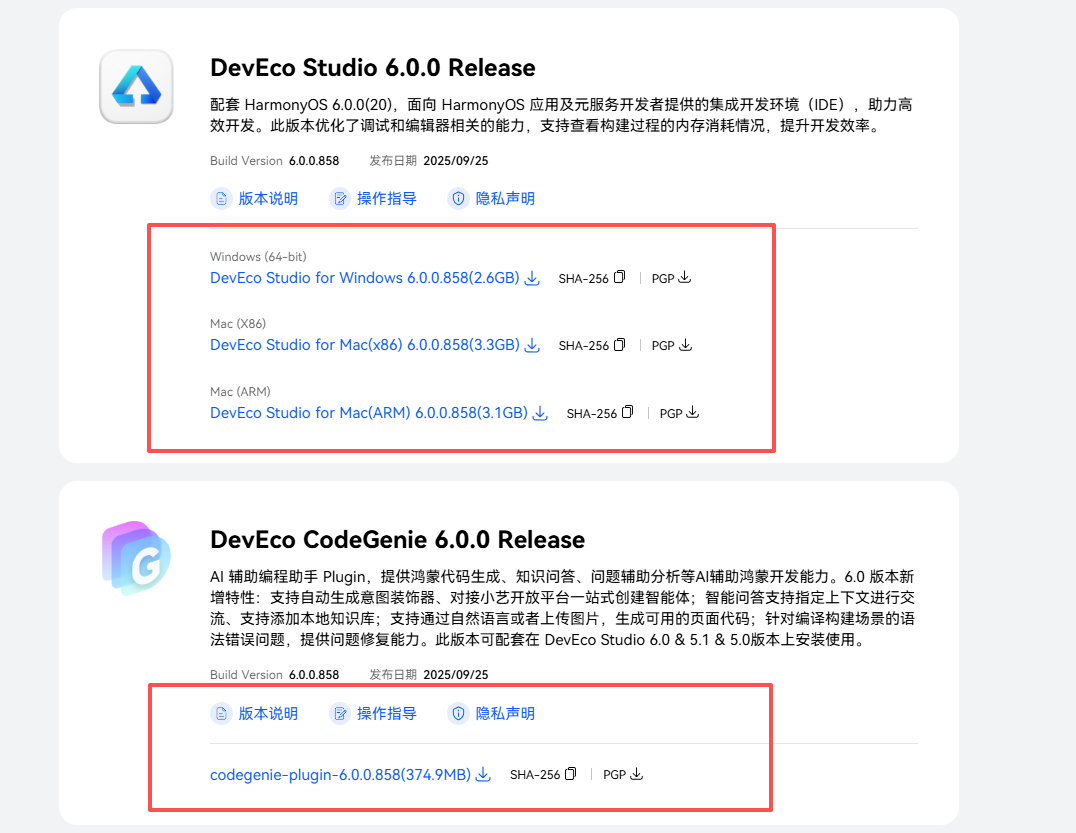The width and height of the screenshot is (1076, 833).
Task: Click download arrow after Mac(x86) 3.3GB link
Action: (x=533, y=345)
